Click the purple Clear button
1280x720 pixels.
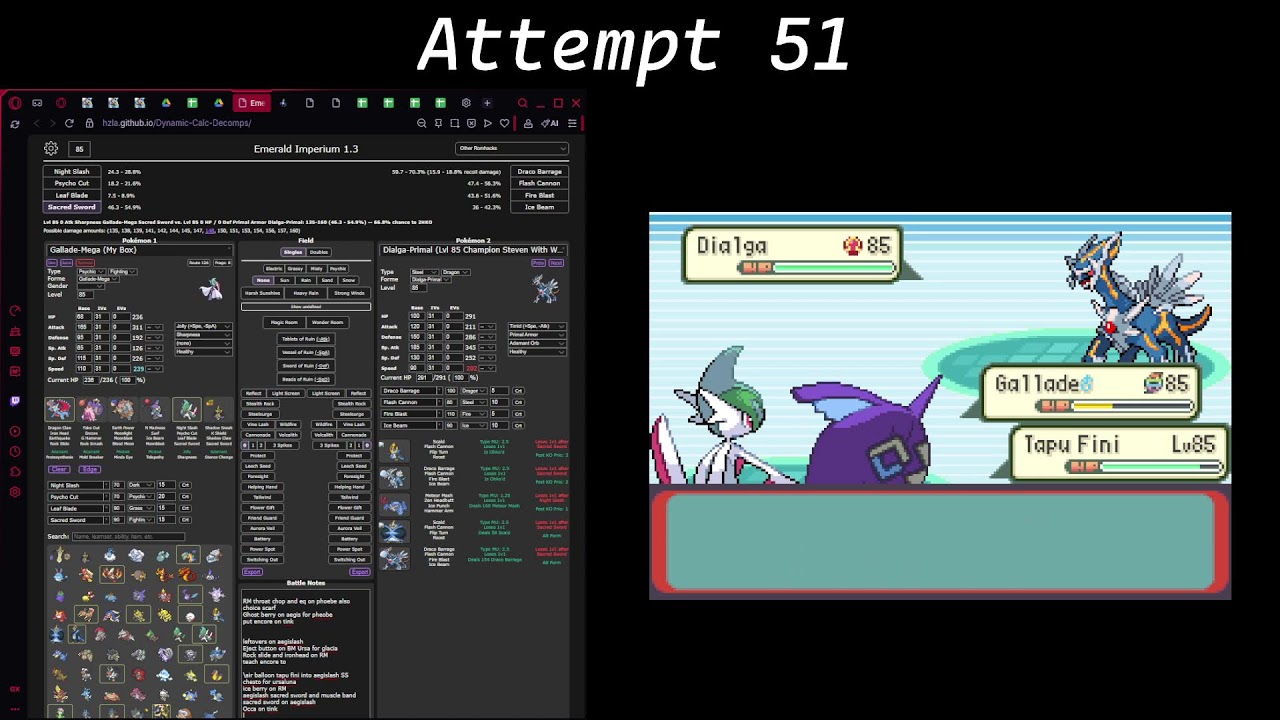59,470
